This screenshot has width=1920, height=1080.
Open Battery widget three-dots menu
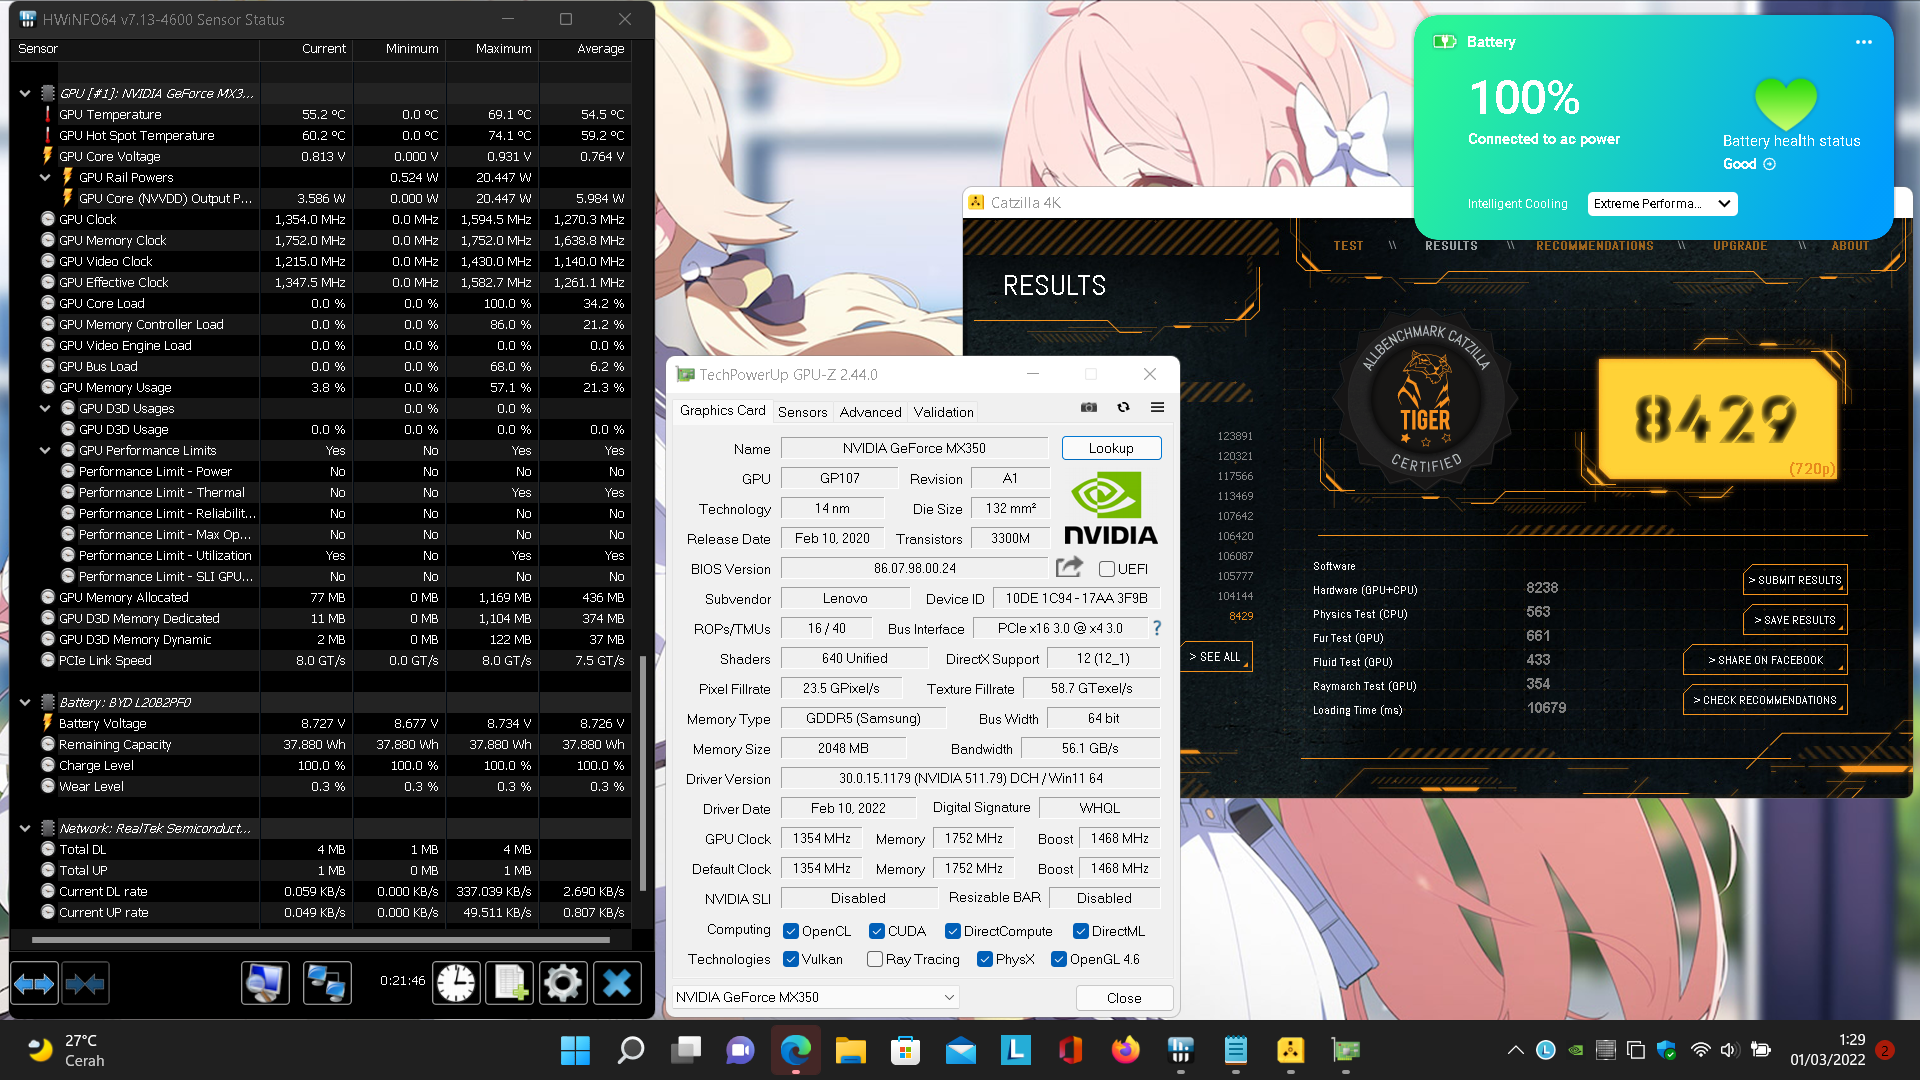click(x=1864, y=42)
